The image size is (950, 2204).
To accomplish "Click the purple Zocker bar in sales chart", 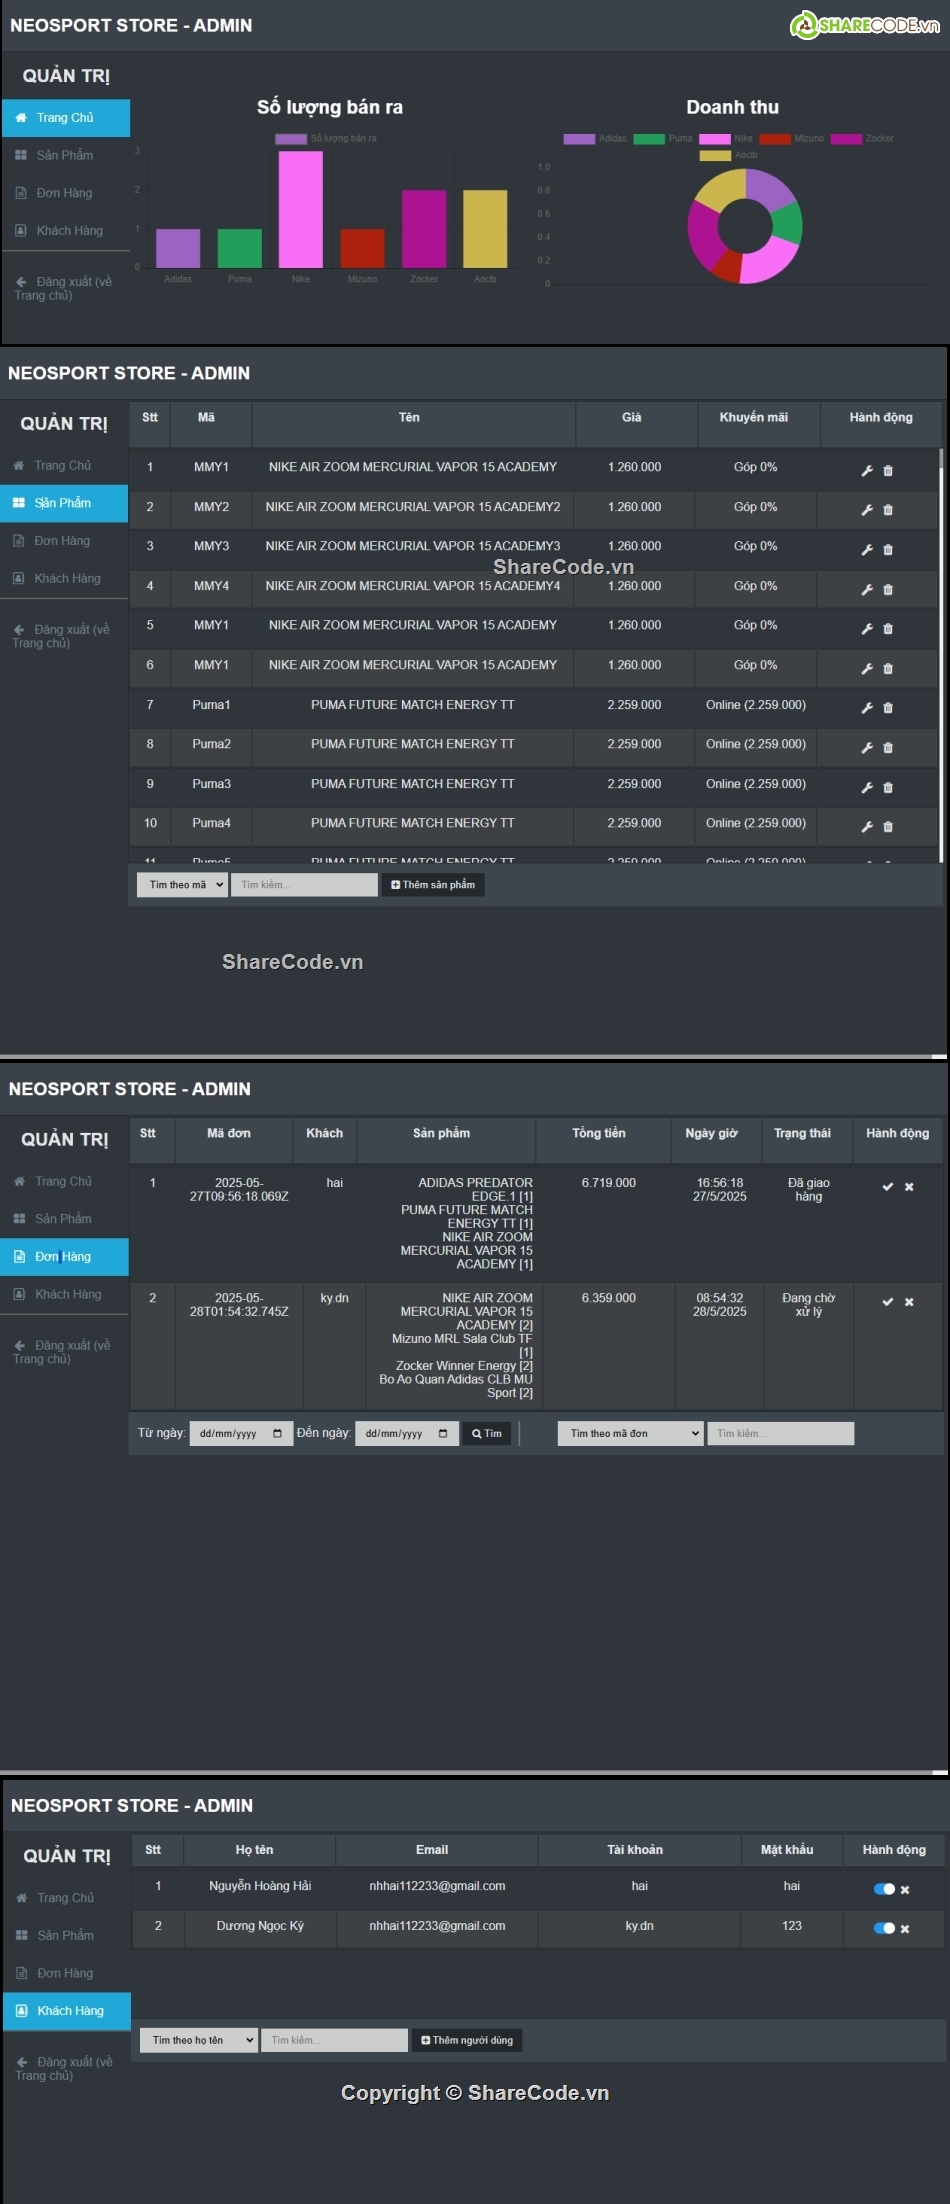I will (x=424, y=229).
